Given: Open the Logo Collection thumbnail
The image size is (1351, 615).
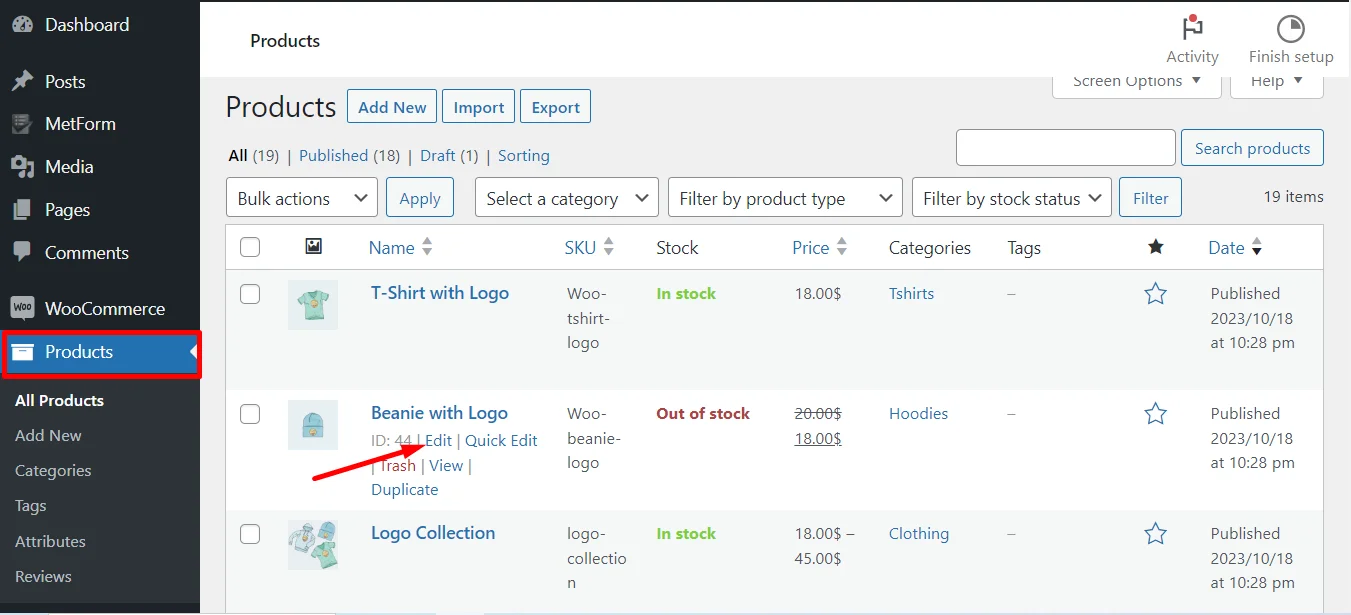Looking at the screenshot, I should pyautogui.click(x=313, y=545).
